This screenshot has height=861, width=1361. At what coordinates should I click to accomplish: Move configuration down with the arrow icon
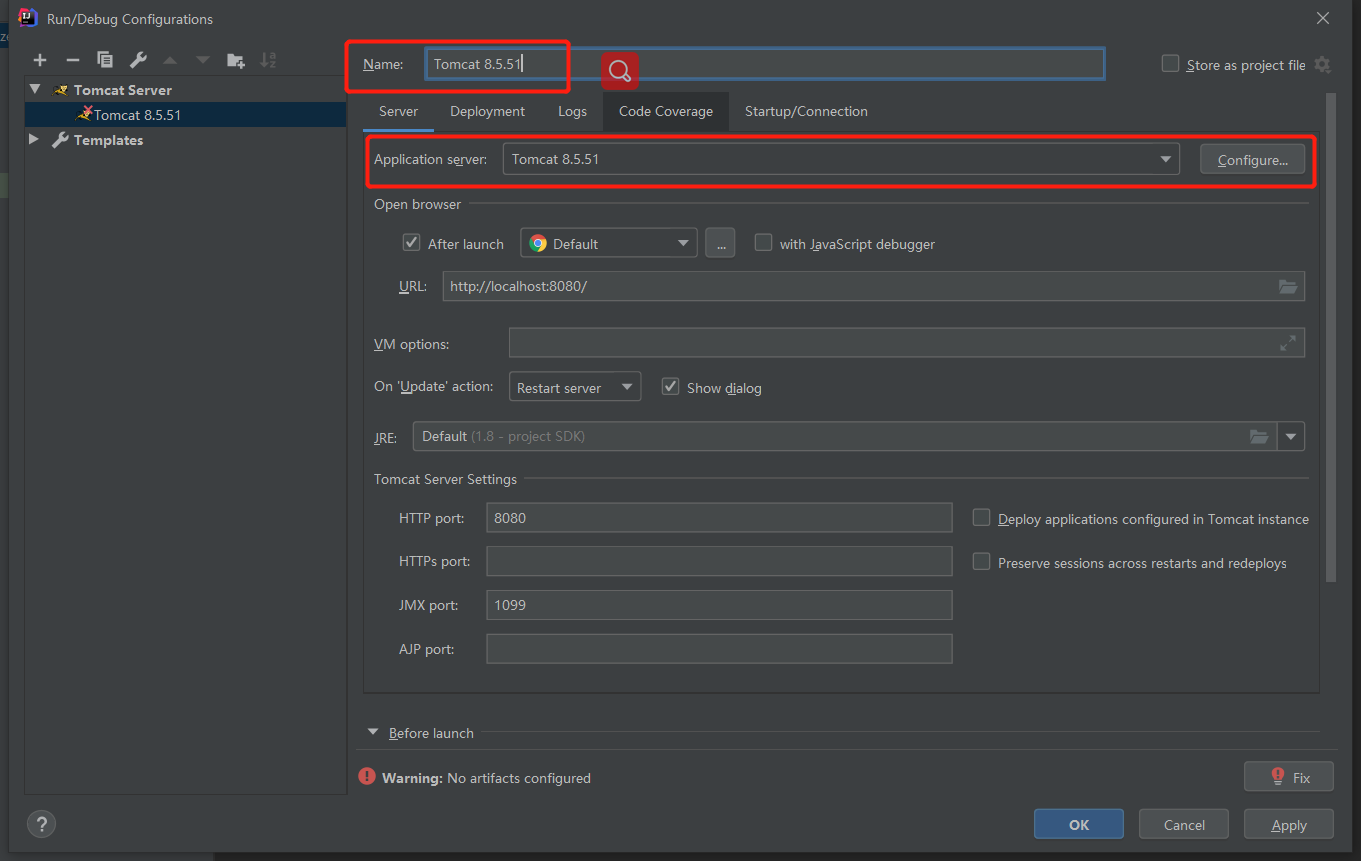point(203,60)
